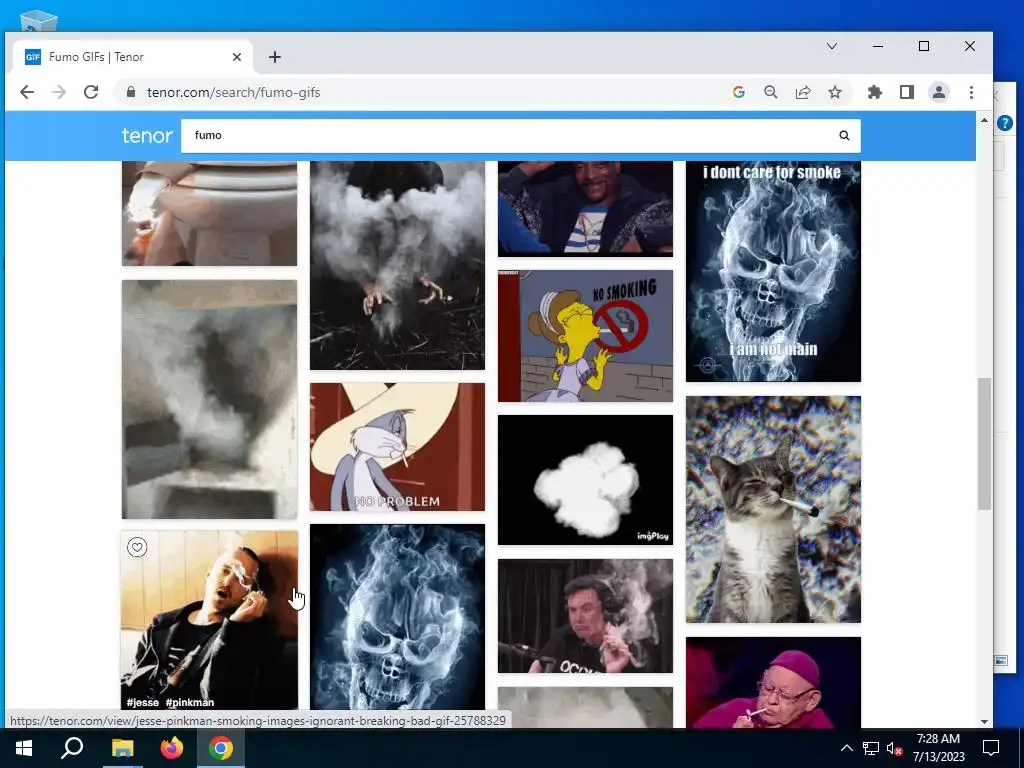The height and width of the screenshot is (768, 1024).
Task: Open the network tray icon
Action: pyautogui.click(x=871, y=748)
